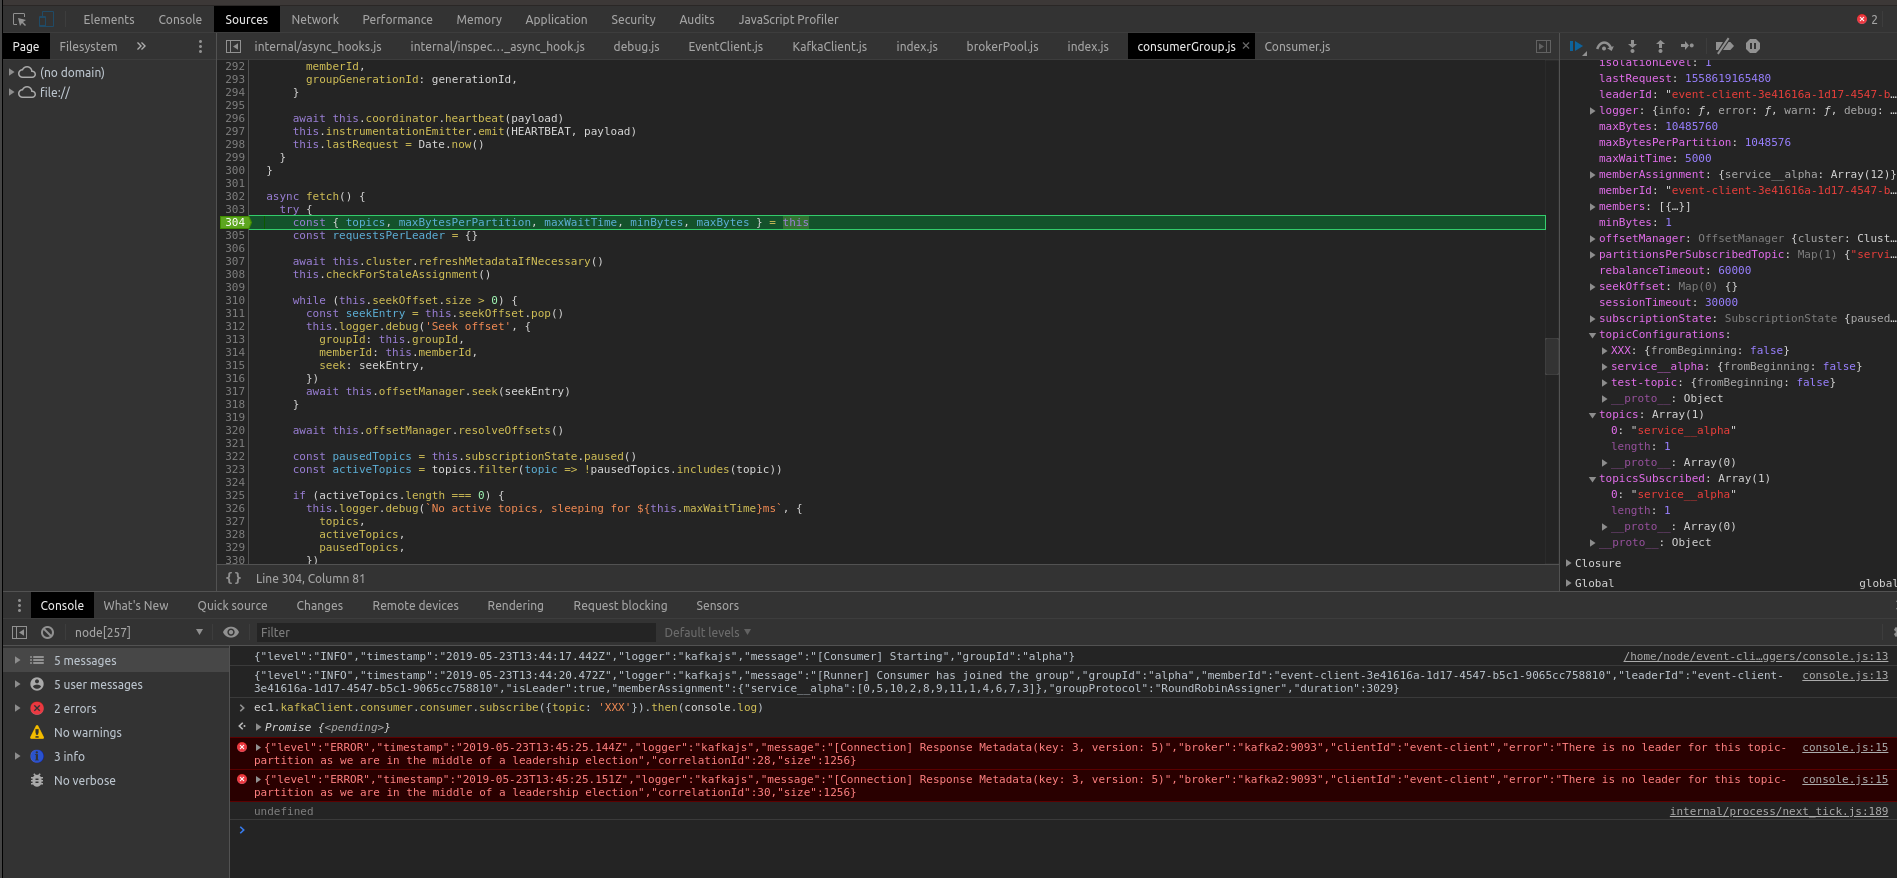1897x878 pixels.
Task: Open the Performance panel
Action: click(397, 19)
